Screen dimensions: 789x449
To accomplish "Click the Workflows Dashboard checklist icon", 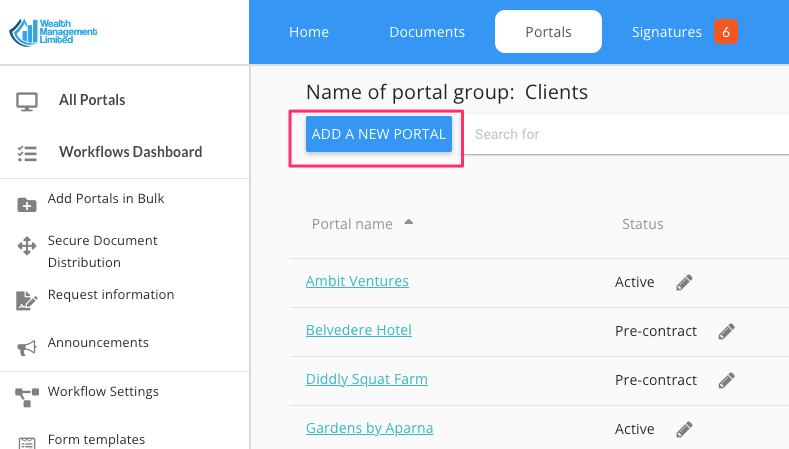I will 27,153.
